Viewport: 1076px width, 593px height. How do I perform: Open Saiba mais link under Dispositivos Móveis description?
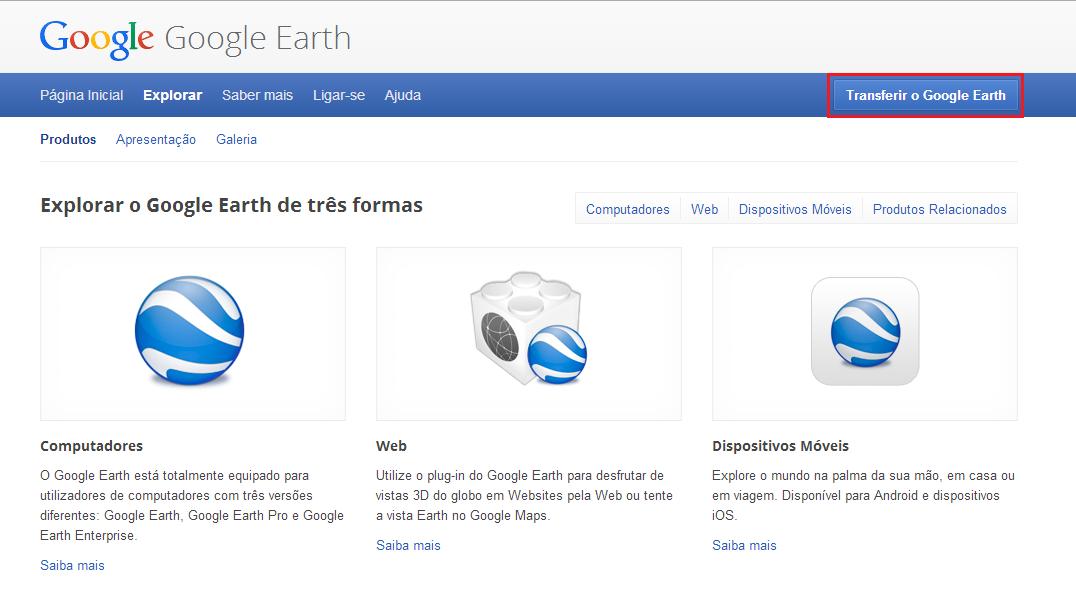(744, 546)
